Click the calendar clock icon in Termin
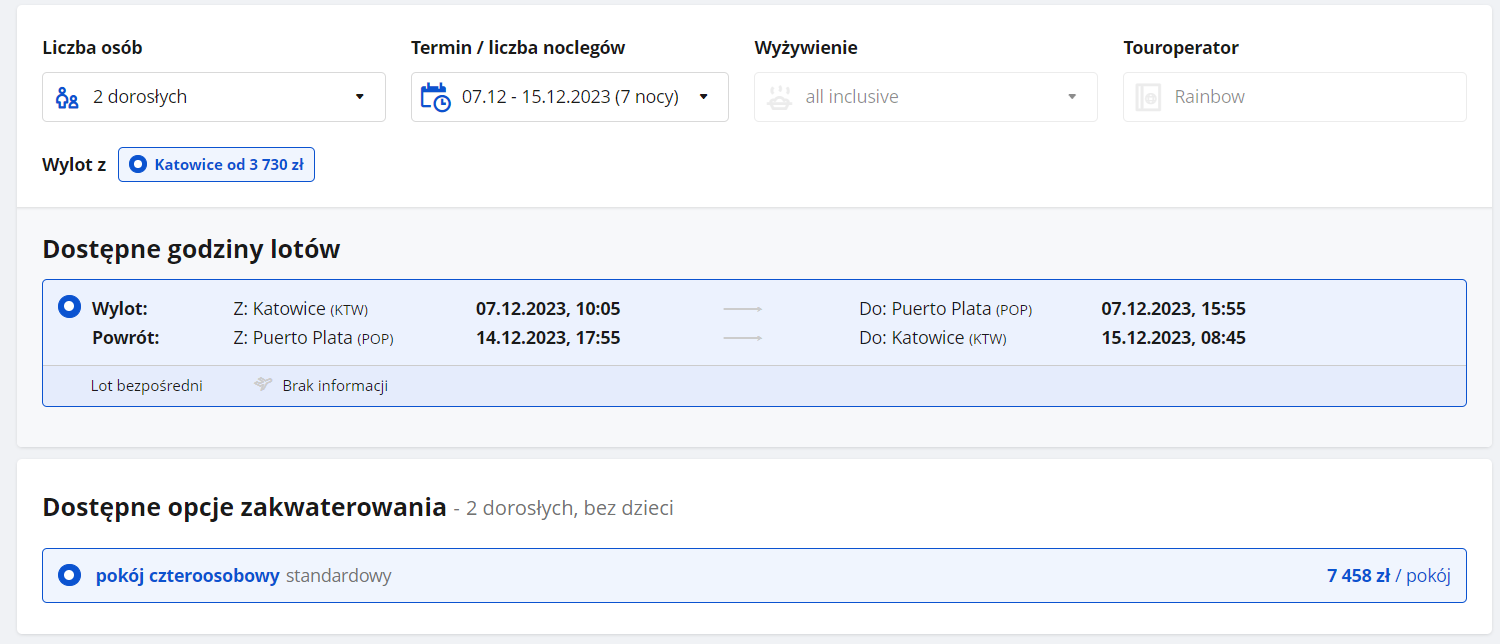Screen dimensions: 1500x644 tap(435, 97)
